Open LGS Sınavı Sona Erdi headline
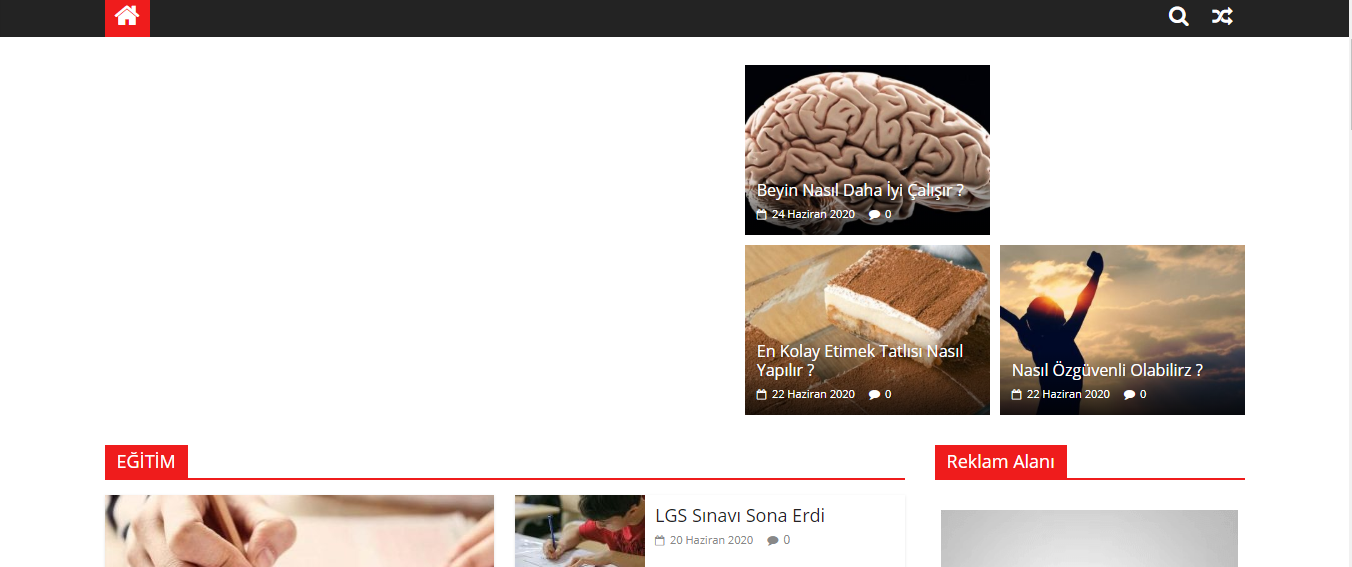The height and width of the screenshot is (567, 1352). coord(740,516)
